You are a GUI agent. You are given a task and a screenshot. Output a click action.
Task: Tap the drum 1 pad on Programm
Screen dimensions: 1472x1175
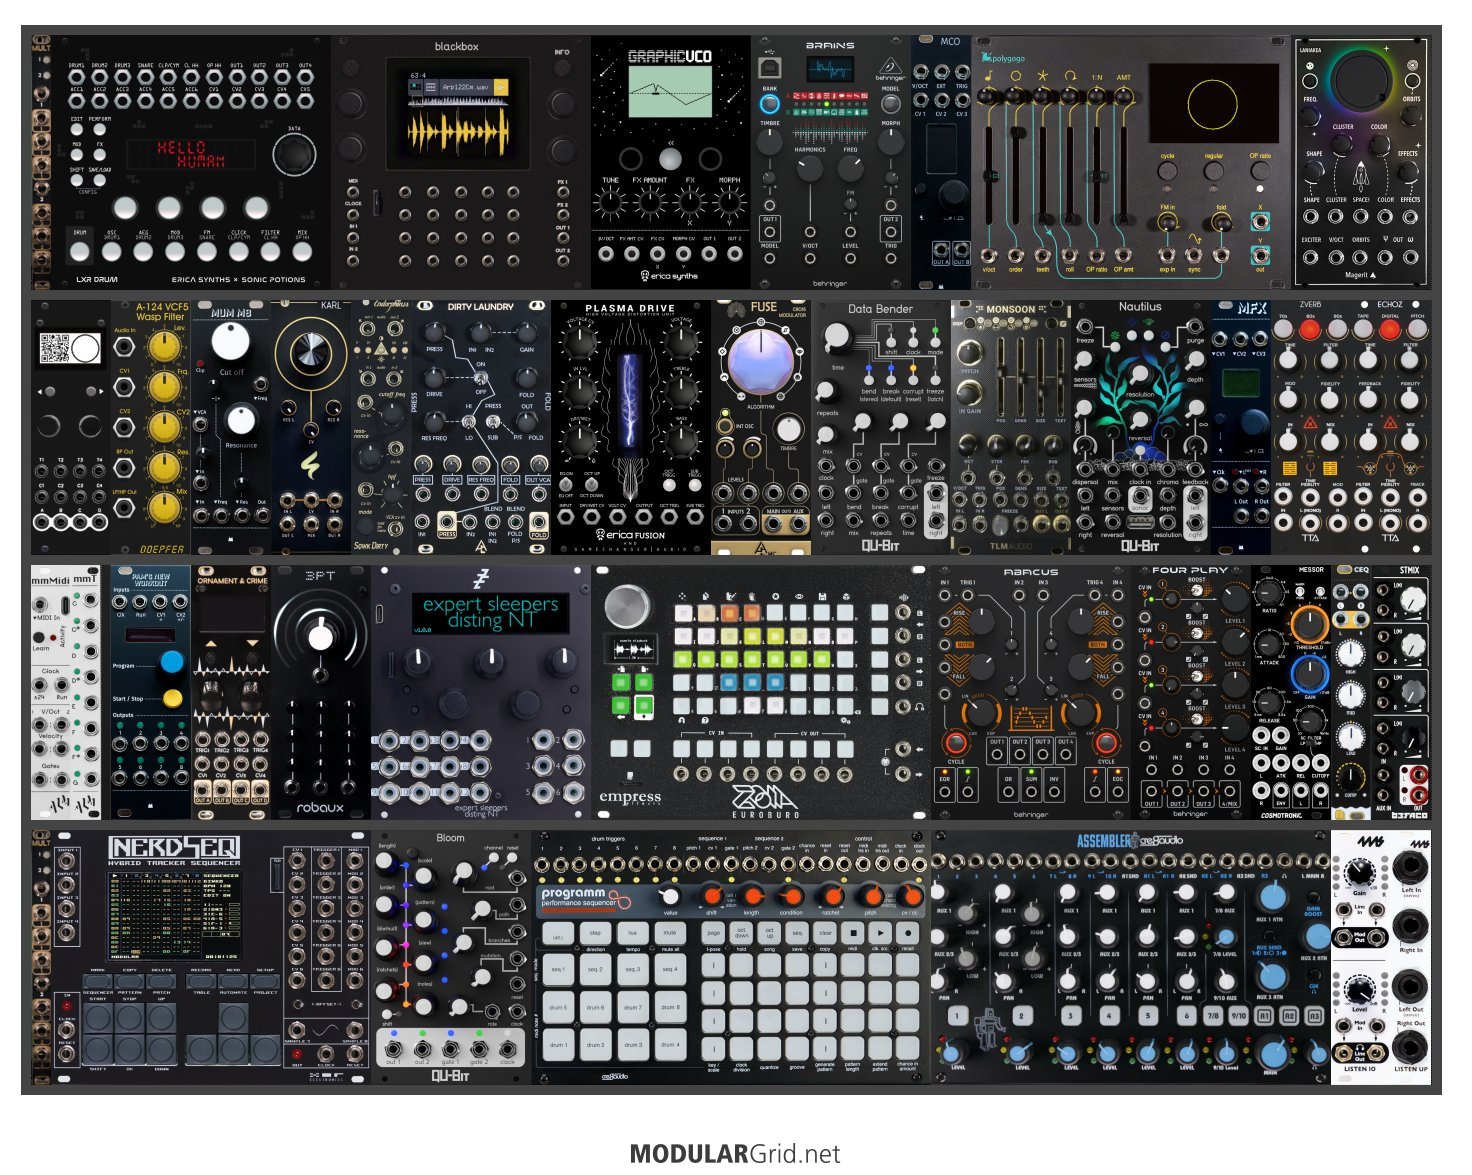[557, 1045]
